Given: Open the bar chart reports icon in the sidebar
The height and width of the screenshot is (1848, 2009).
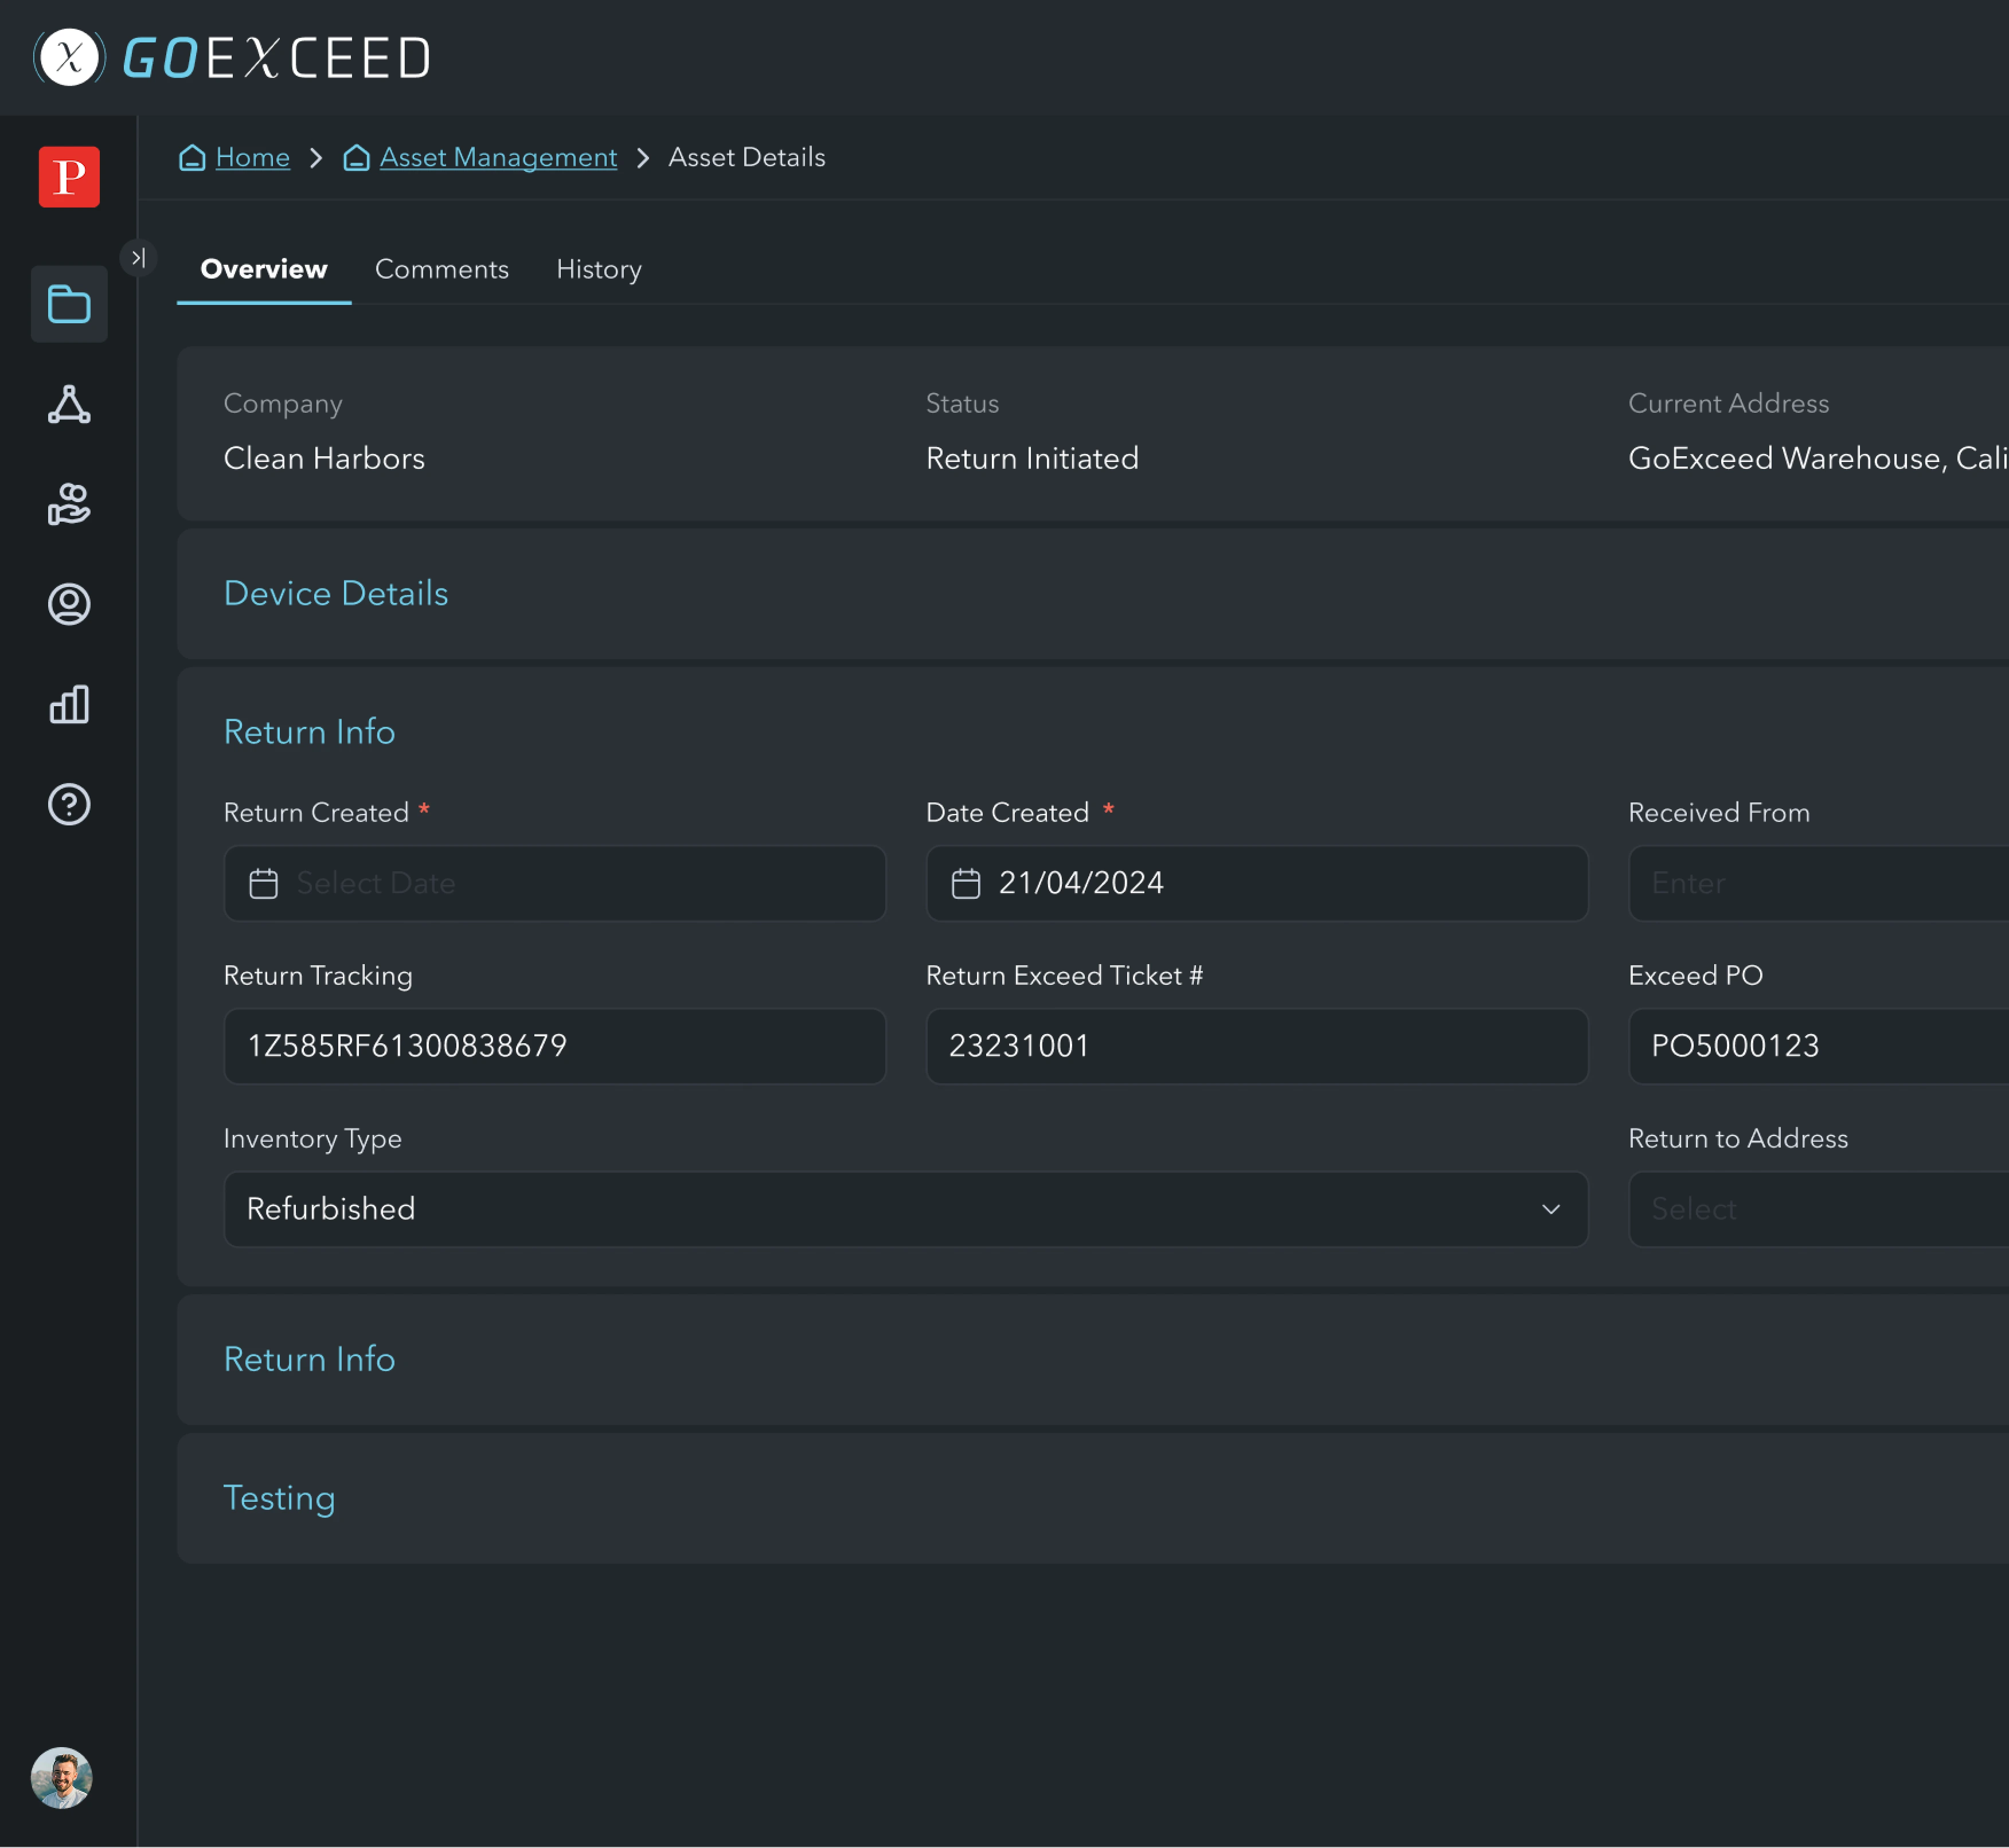Looking at the screenshot, I should click(69, 704).
